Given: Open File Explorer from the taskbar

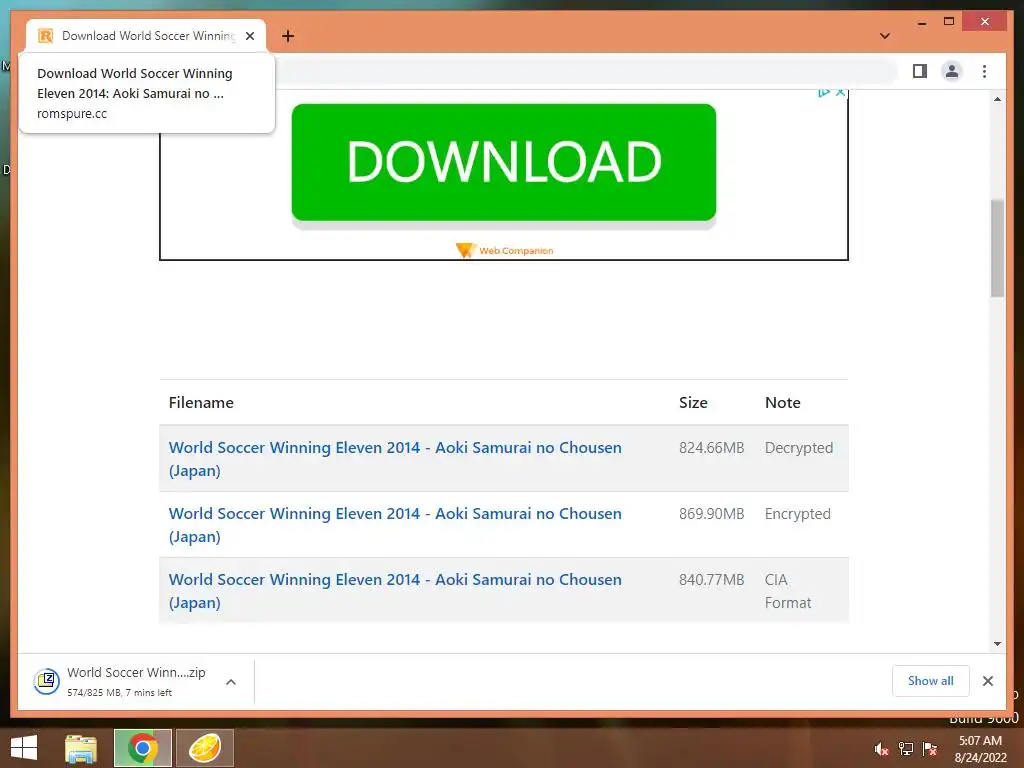Looking at the screenshot, I should [x=80, y=748].
